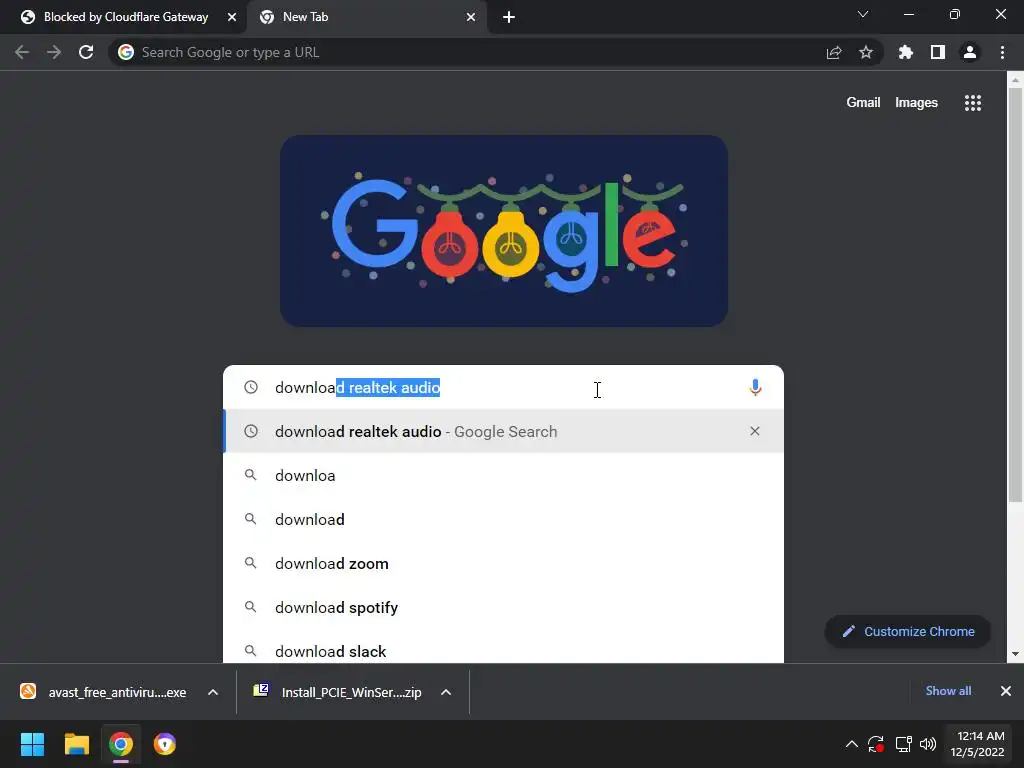Open the Extensions puzzle icon
This screenshot has height=768, width=1024.
coord(906,52)
